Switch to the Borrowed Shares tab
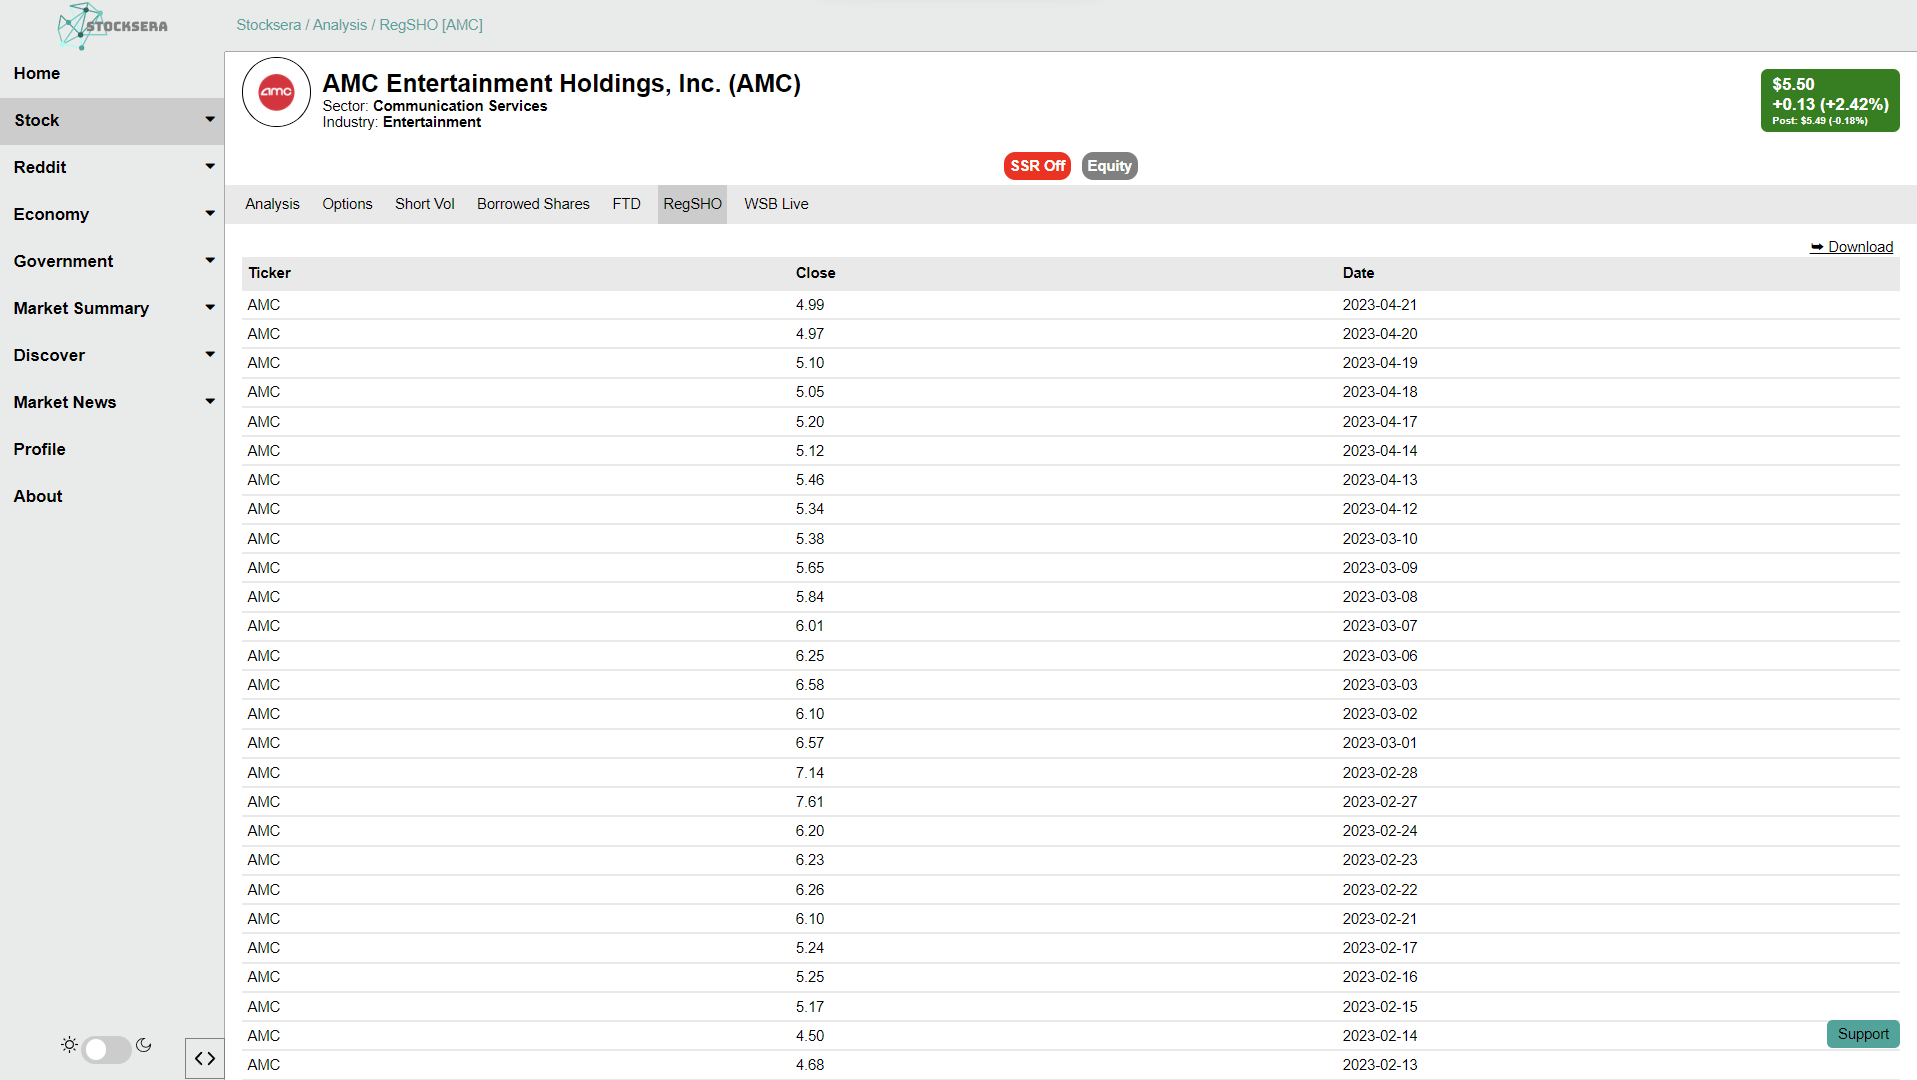Screen dimensions: 1917x1080 pos(533,204)
